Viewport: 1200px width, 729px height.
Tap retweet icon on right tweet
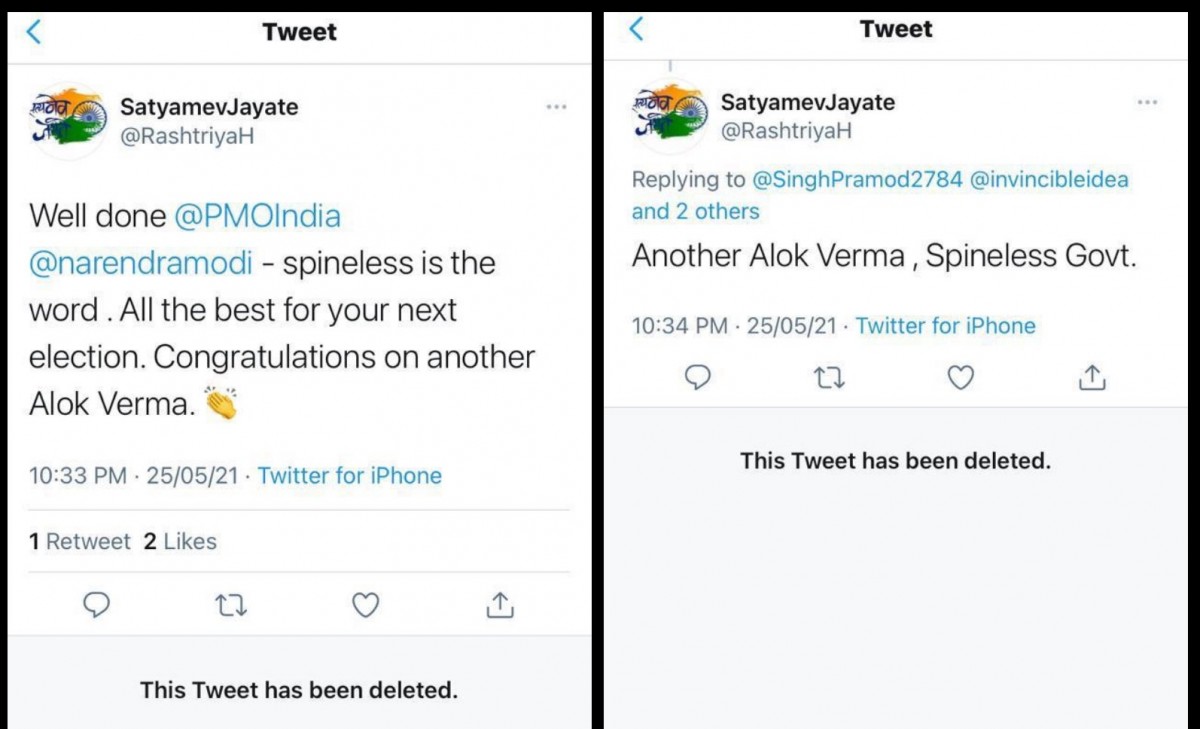click(x=829, y=377)
